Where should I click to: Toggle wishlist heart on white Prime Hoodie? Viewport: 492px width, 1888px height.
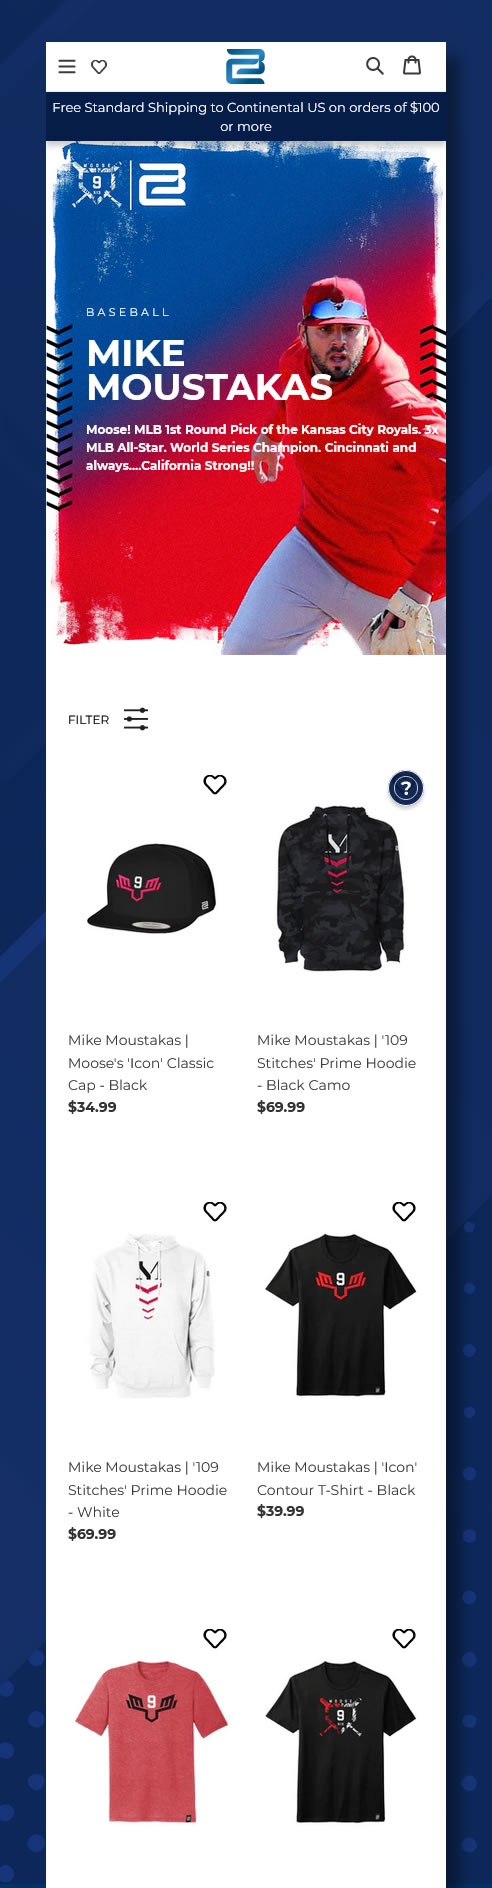pos(215,1212)
